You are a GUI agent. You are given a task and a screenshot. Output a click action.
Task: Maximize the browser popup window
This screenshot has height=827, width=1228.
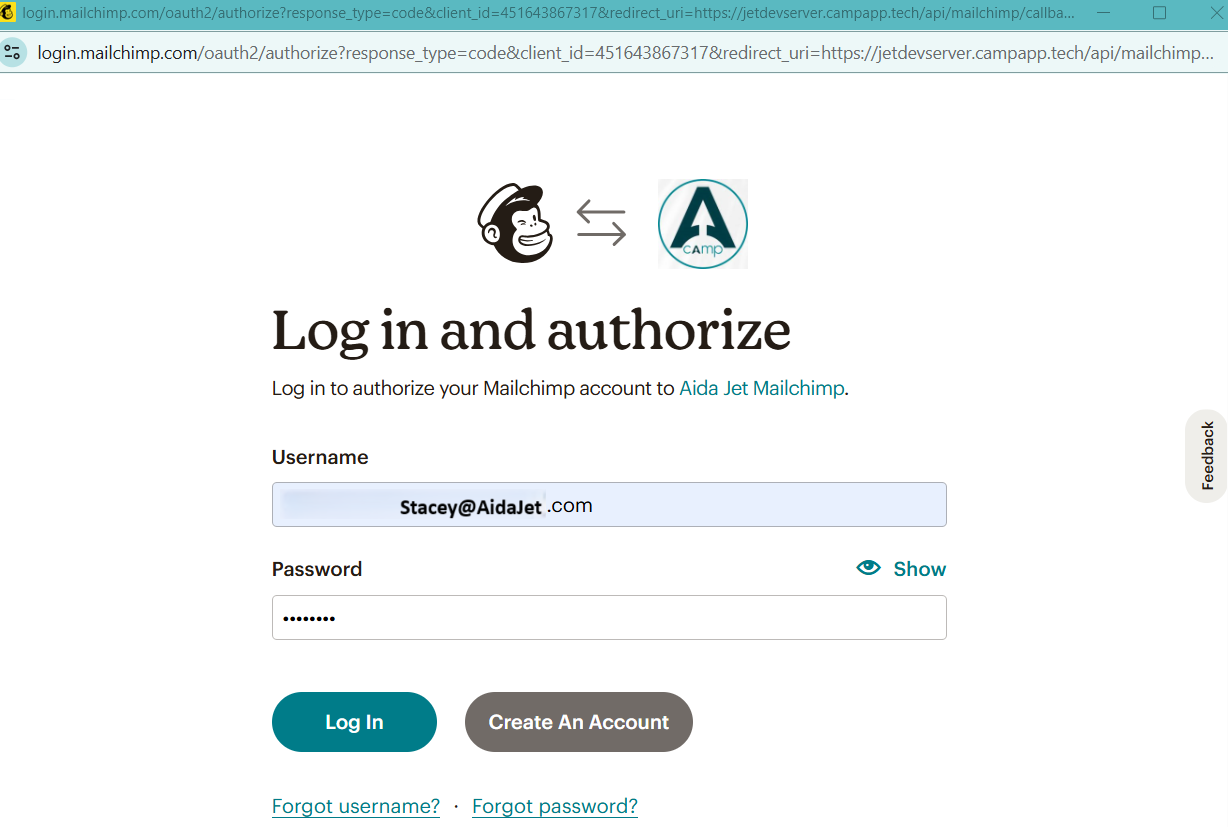point(1159,13)
